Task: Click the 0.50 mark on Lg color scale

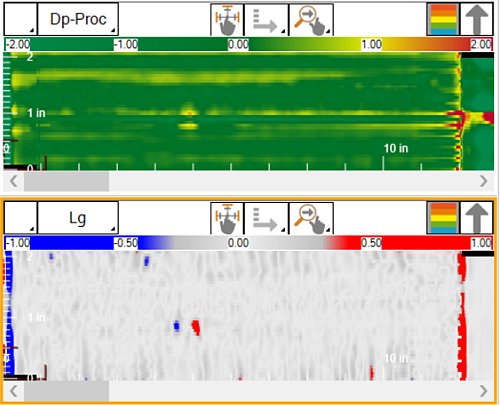Action: (x=371, y=243)
